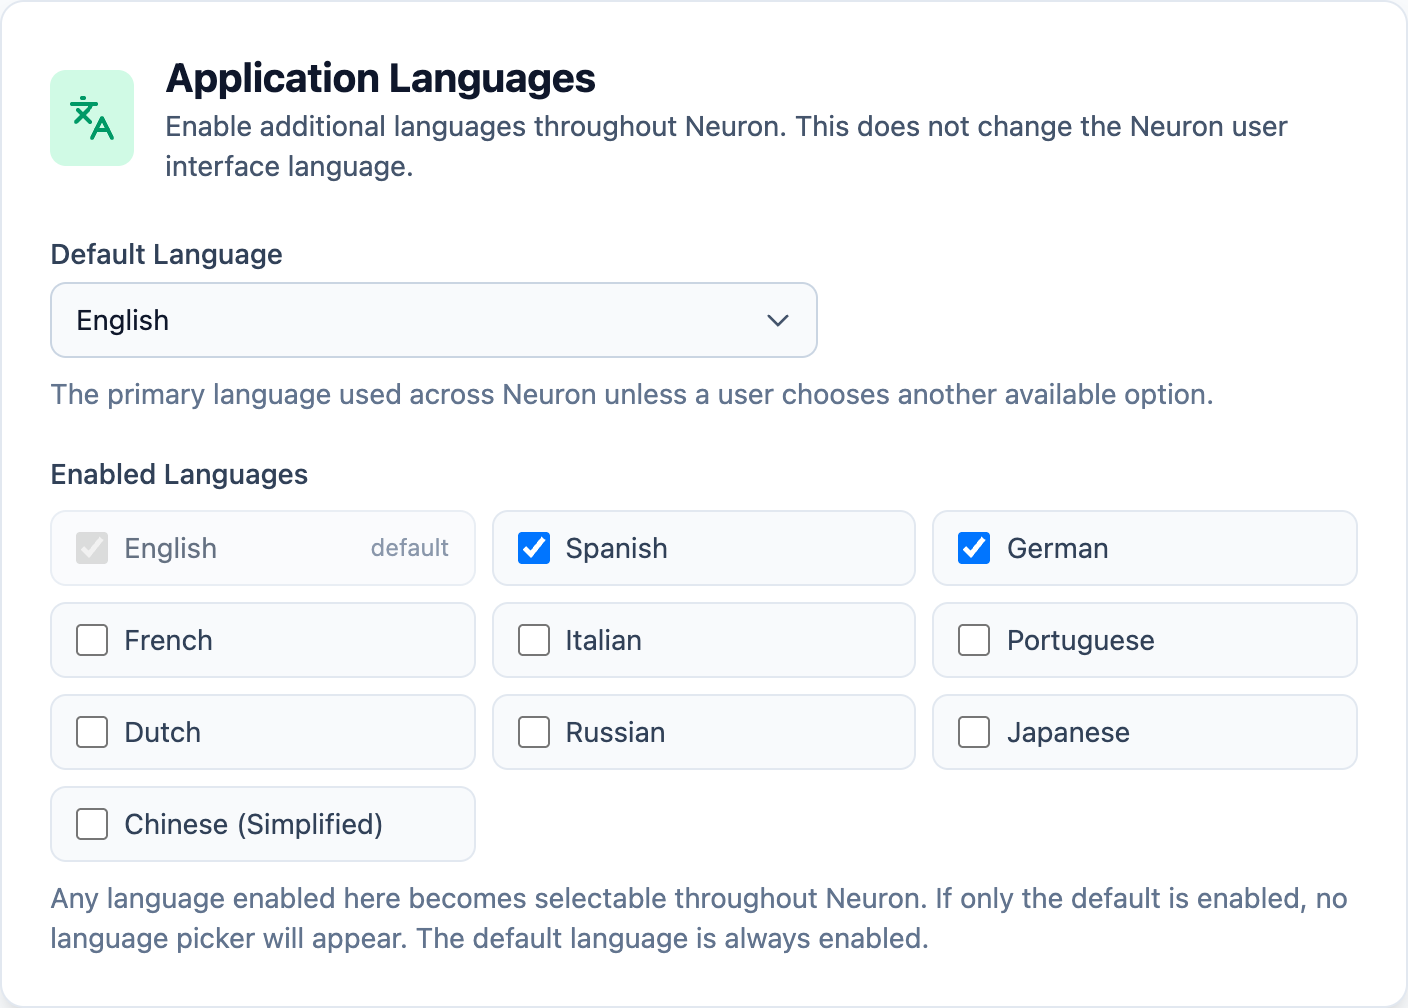Click the footer note about the language picker

[699, 918]
